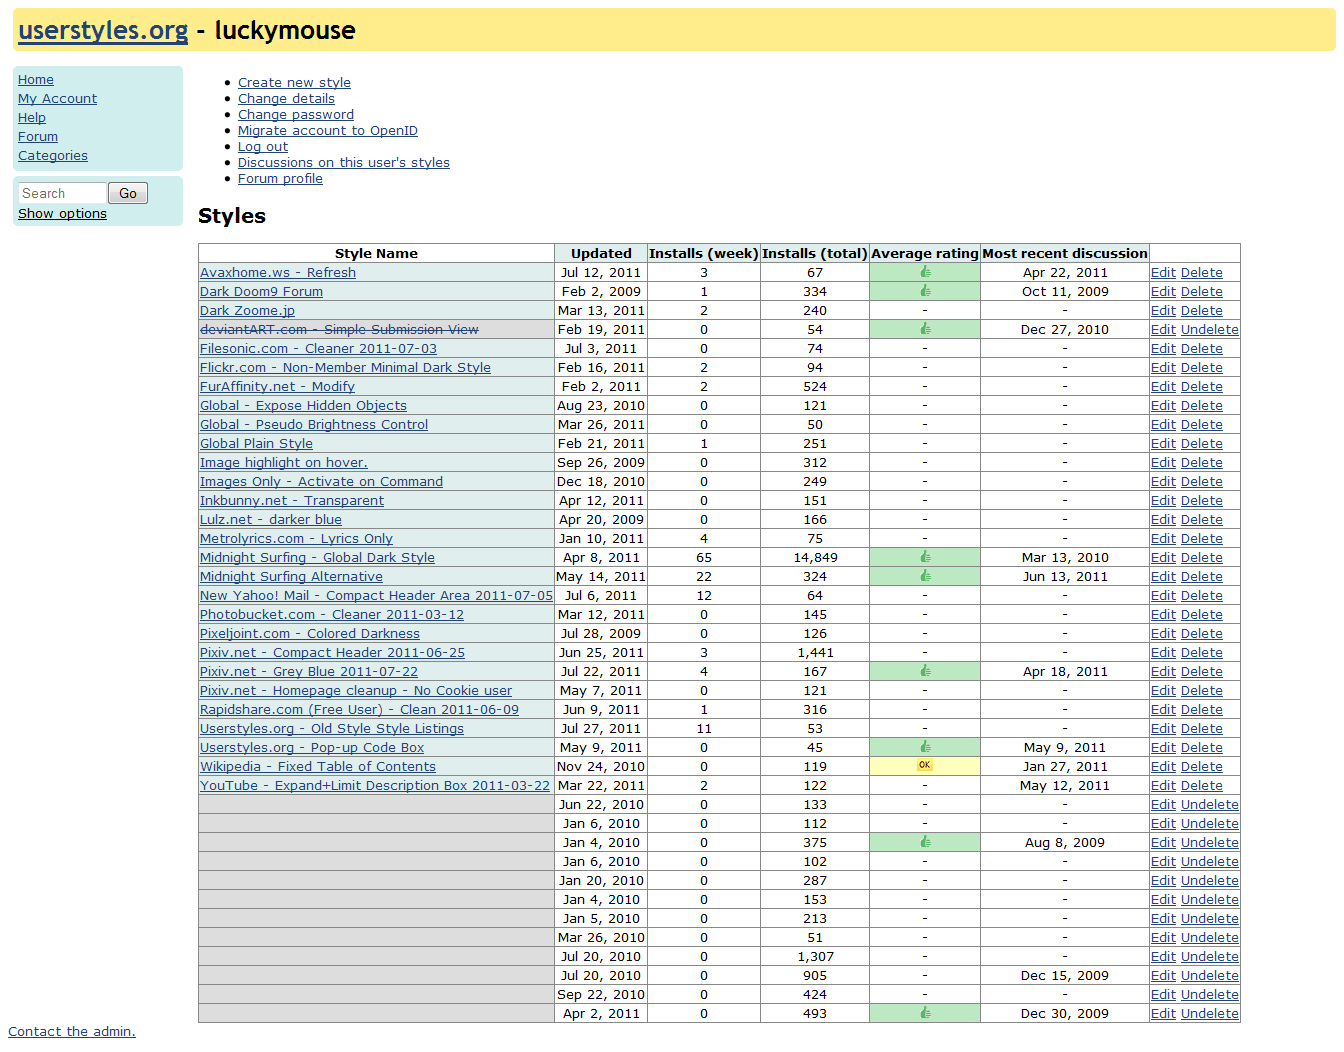Screen dimensions: 1344x1052
Task: Click Log out link
Action: pos(263,147)
